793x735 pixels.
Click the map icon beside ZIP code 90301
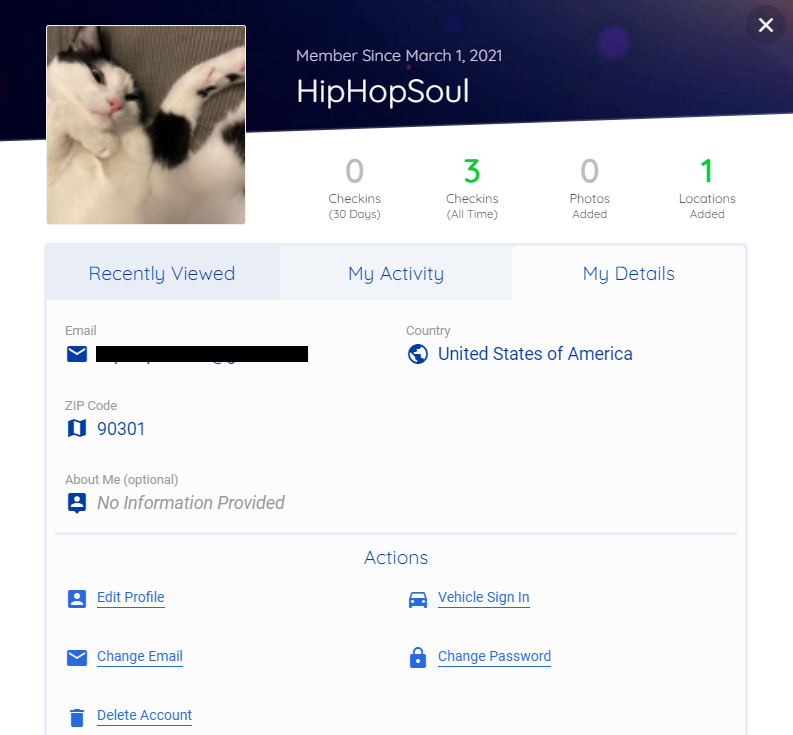(77, 428)
